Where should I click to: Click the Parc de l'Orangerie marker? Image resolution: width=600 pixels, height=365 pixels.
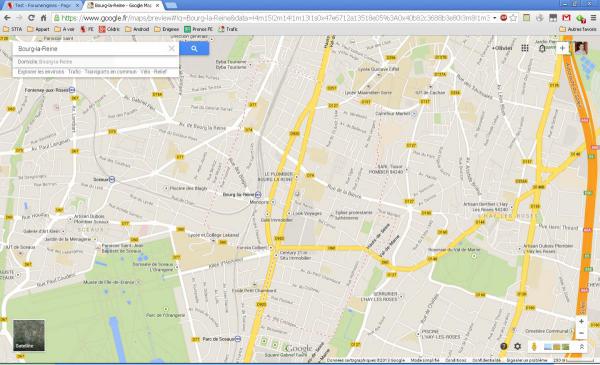(166, 309)
